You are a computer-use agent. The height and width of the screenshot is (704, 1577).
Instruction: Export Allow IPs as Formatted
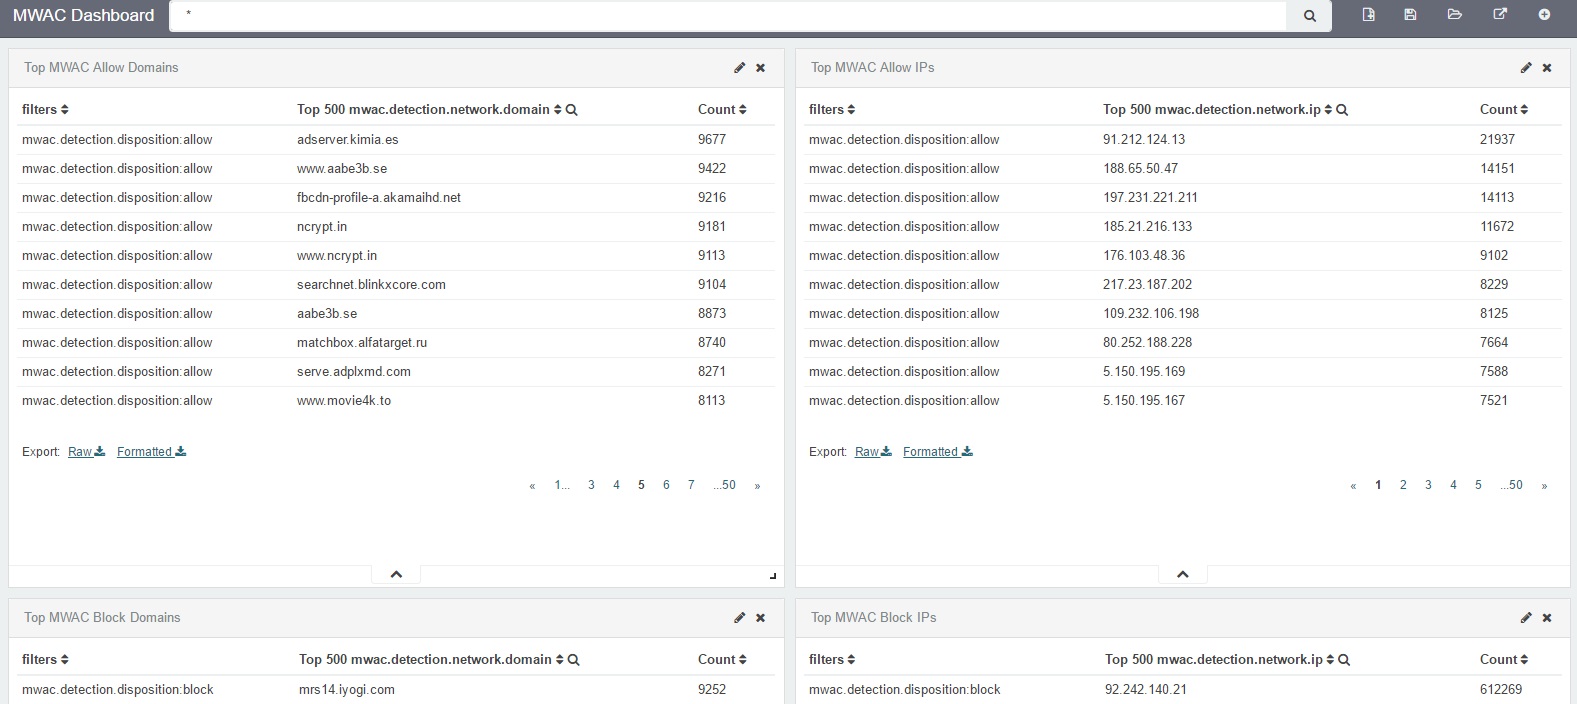937,452
